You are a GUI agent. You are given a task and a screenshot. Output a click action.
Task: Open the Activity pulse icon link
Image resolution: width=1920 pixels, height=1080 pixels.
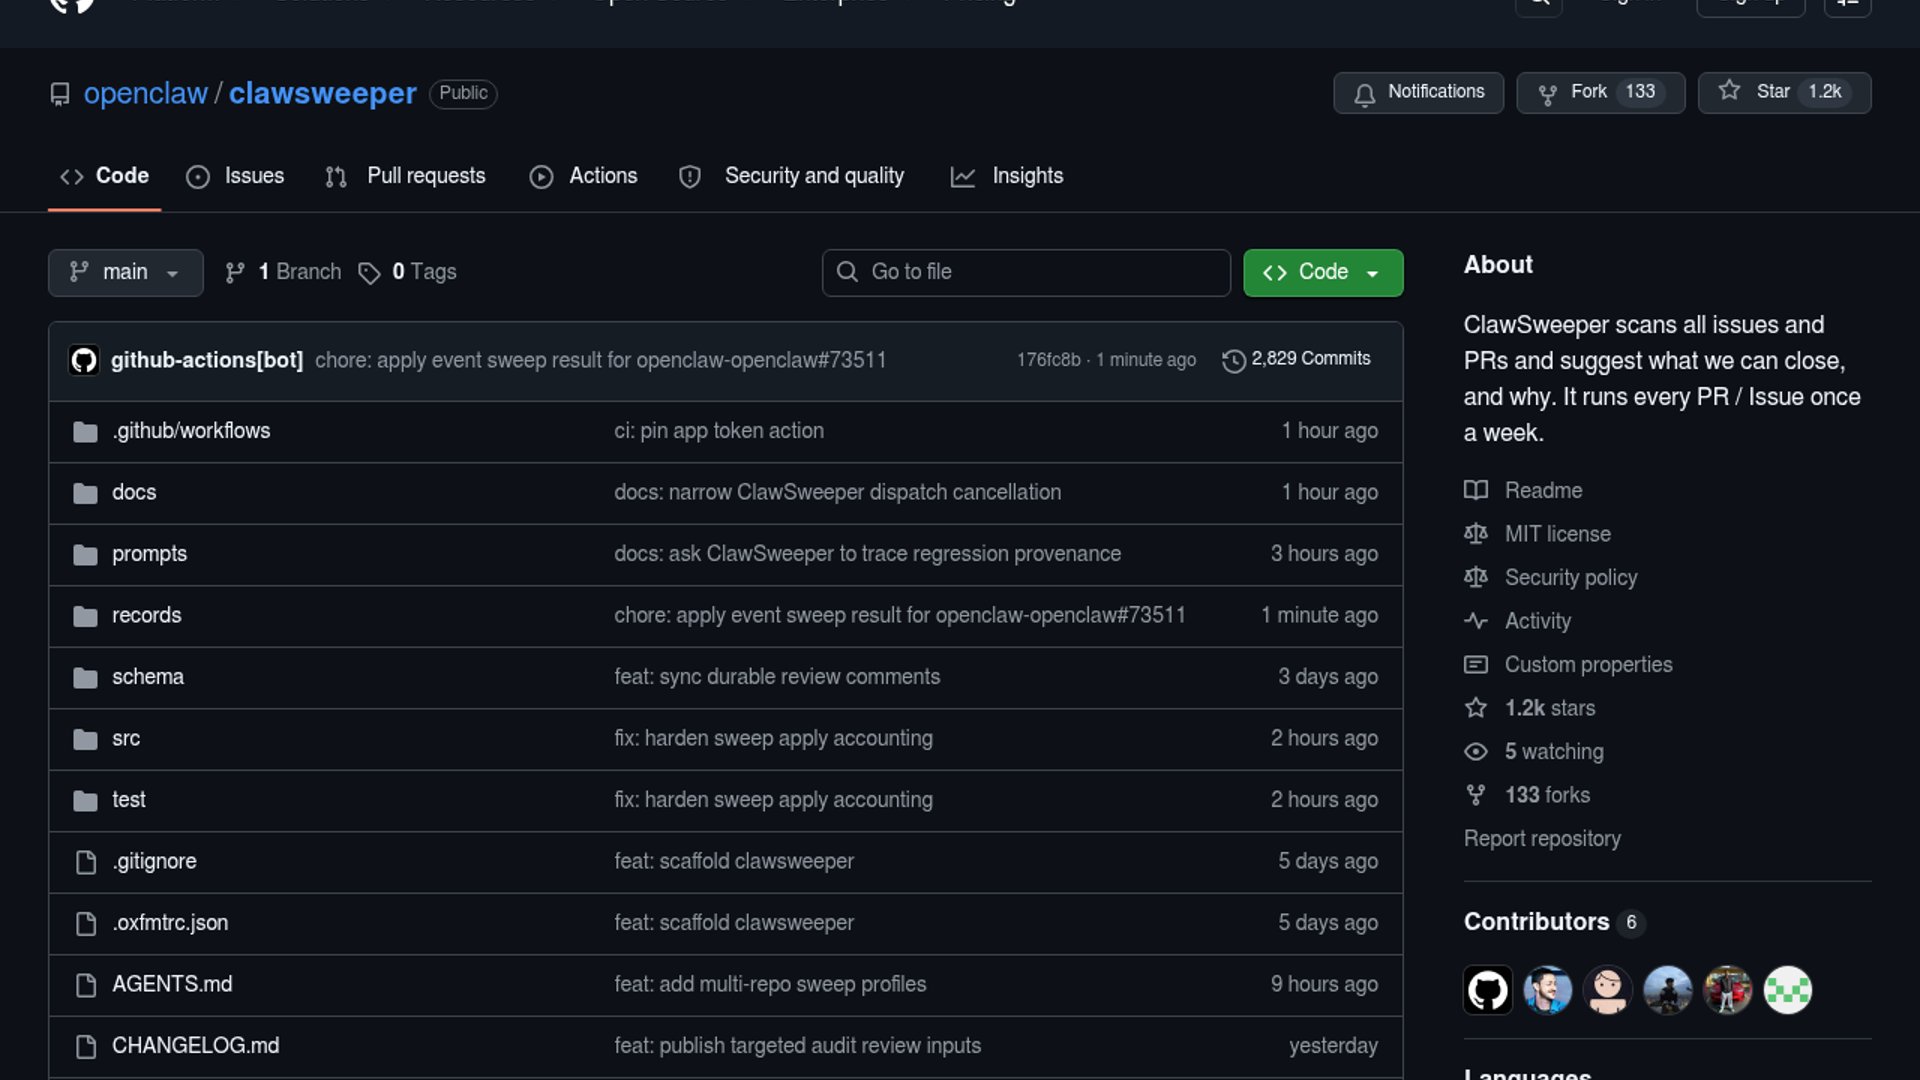click(1476, 621)
